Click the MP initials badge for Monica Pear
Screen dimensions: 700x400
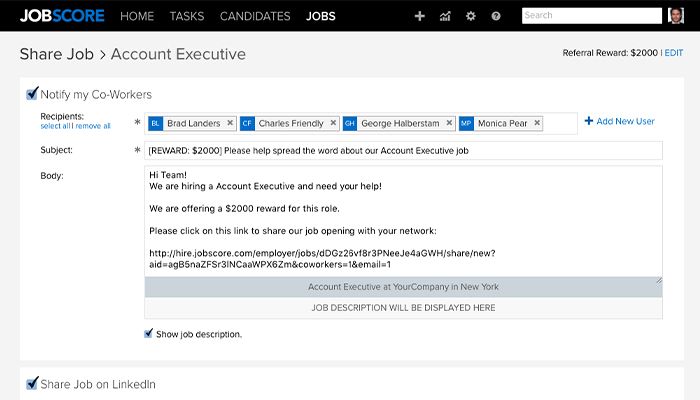click(x=466, y=123)
